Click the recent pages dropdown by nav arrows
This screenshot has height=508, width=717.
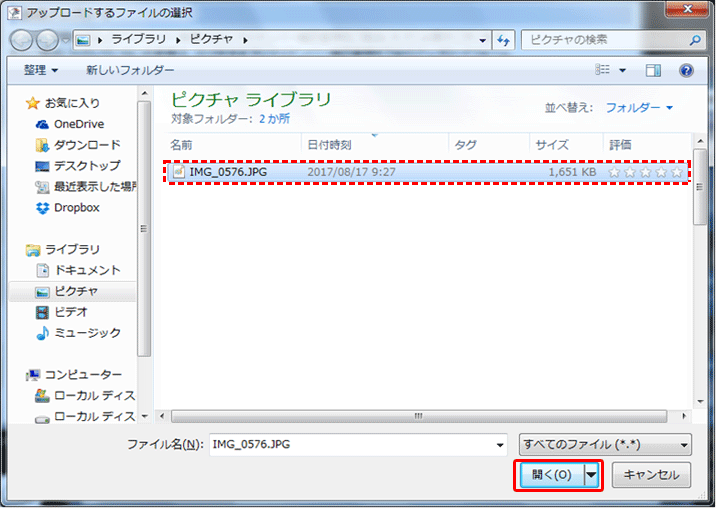pyautogui.click(x=66, y=40)
